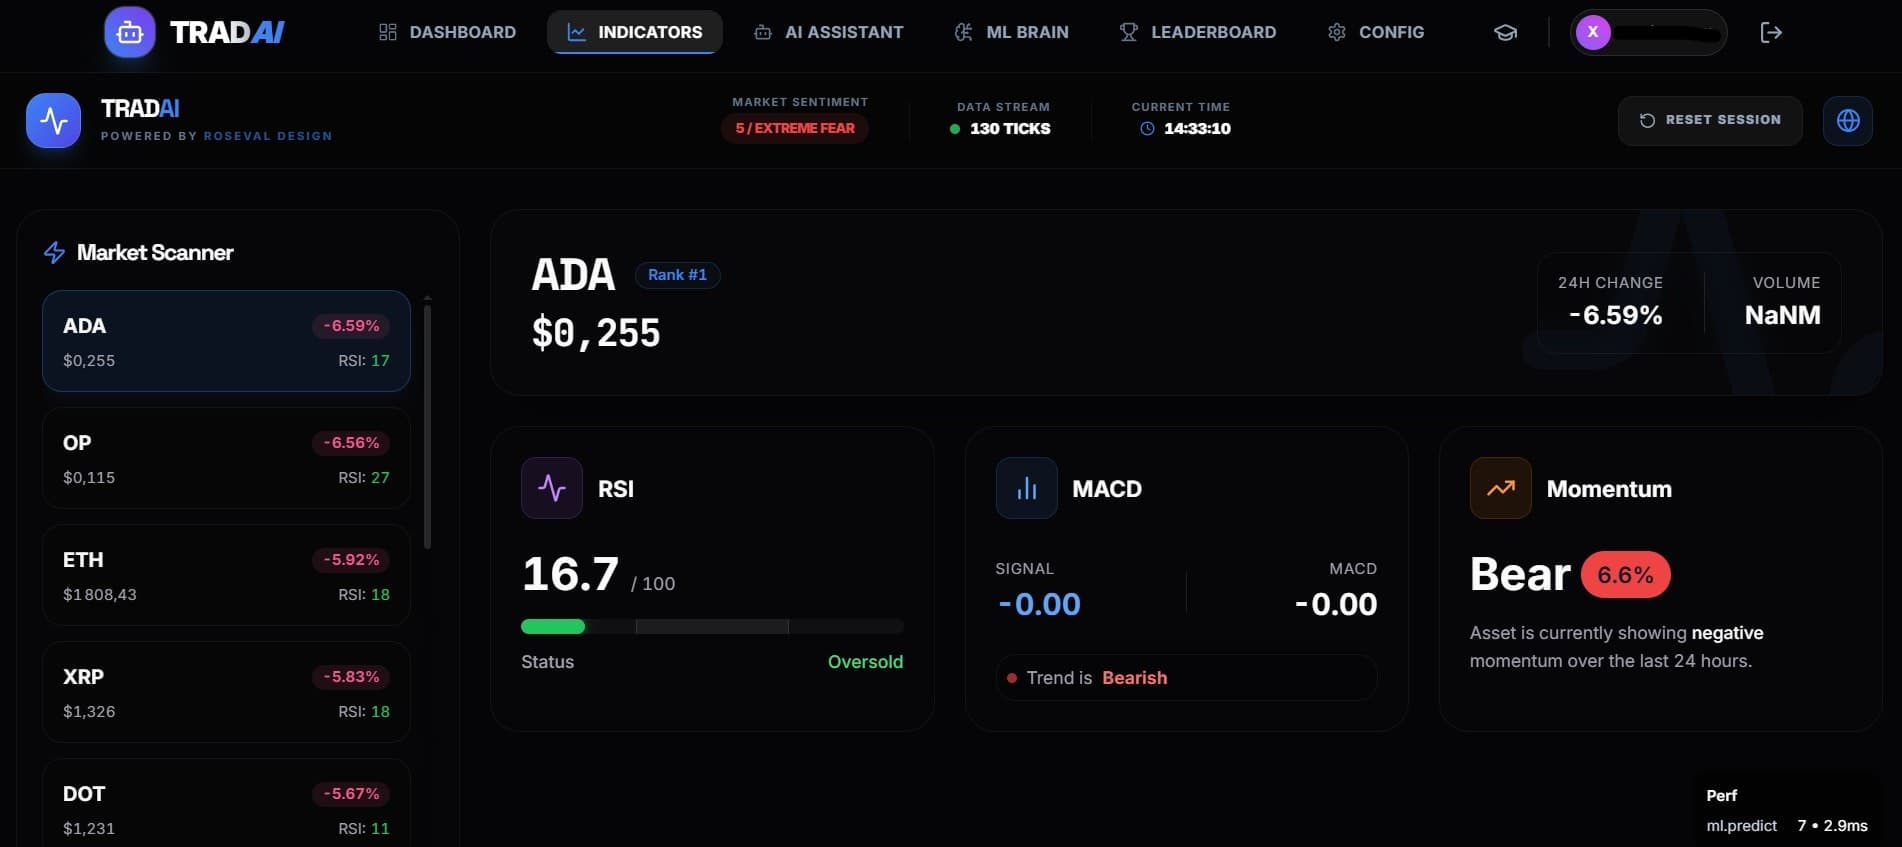Image resolution: width=1902 pixels, height=847 pixels.
Task: Click the TRADAI robot logo icon
Action: [x=129, y=31]
